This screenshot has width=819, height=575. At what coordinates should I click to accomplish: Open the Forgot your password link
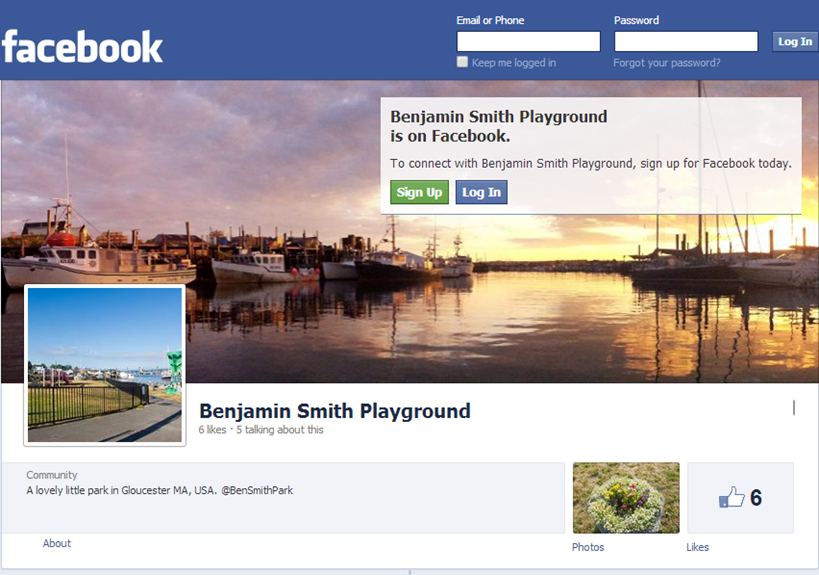click(666, 63)
